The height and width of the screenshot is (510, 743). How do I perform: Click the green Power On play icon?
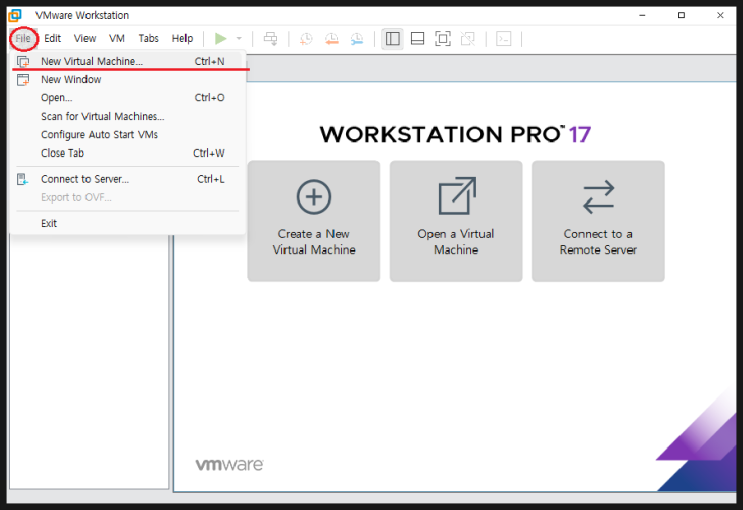[x=220, y=38]
